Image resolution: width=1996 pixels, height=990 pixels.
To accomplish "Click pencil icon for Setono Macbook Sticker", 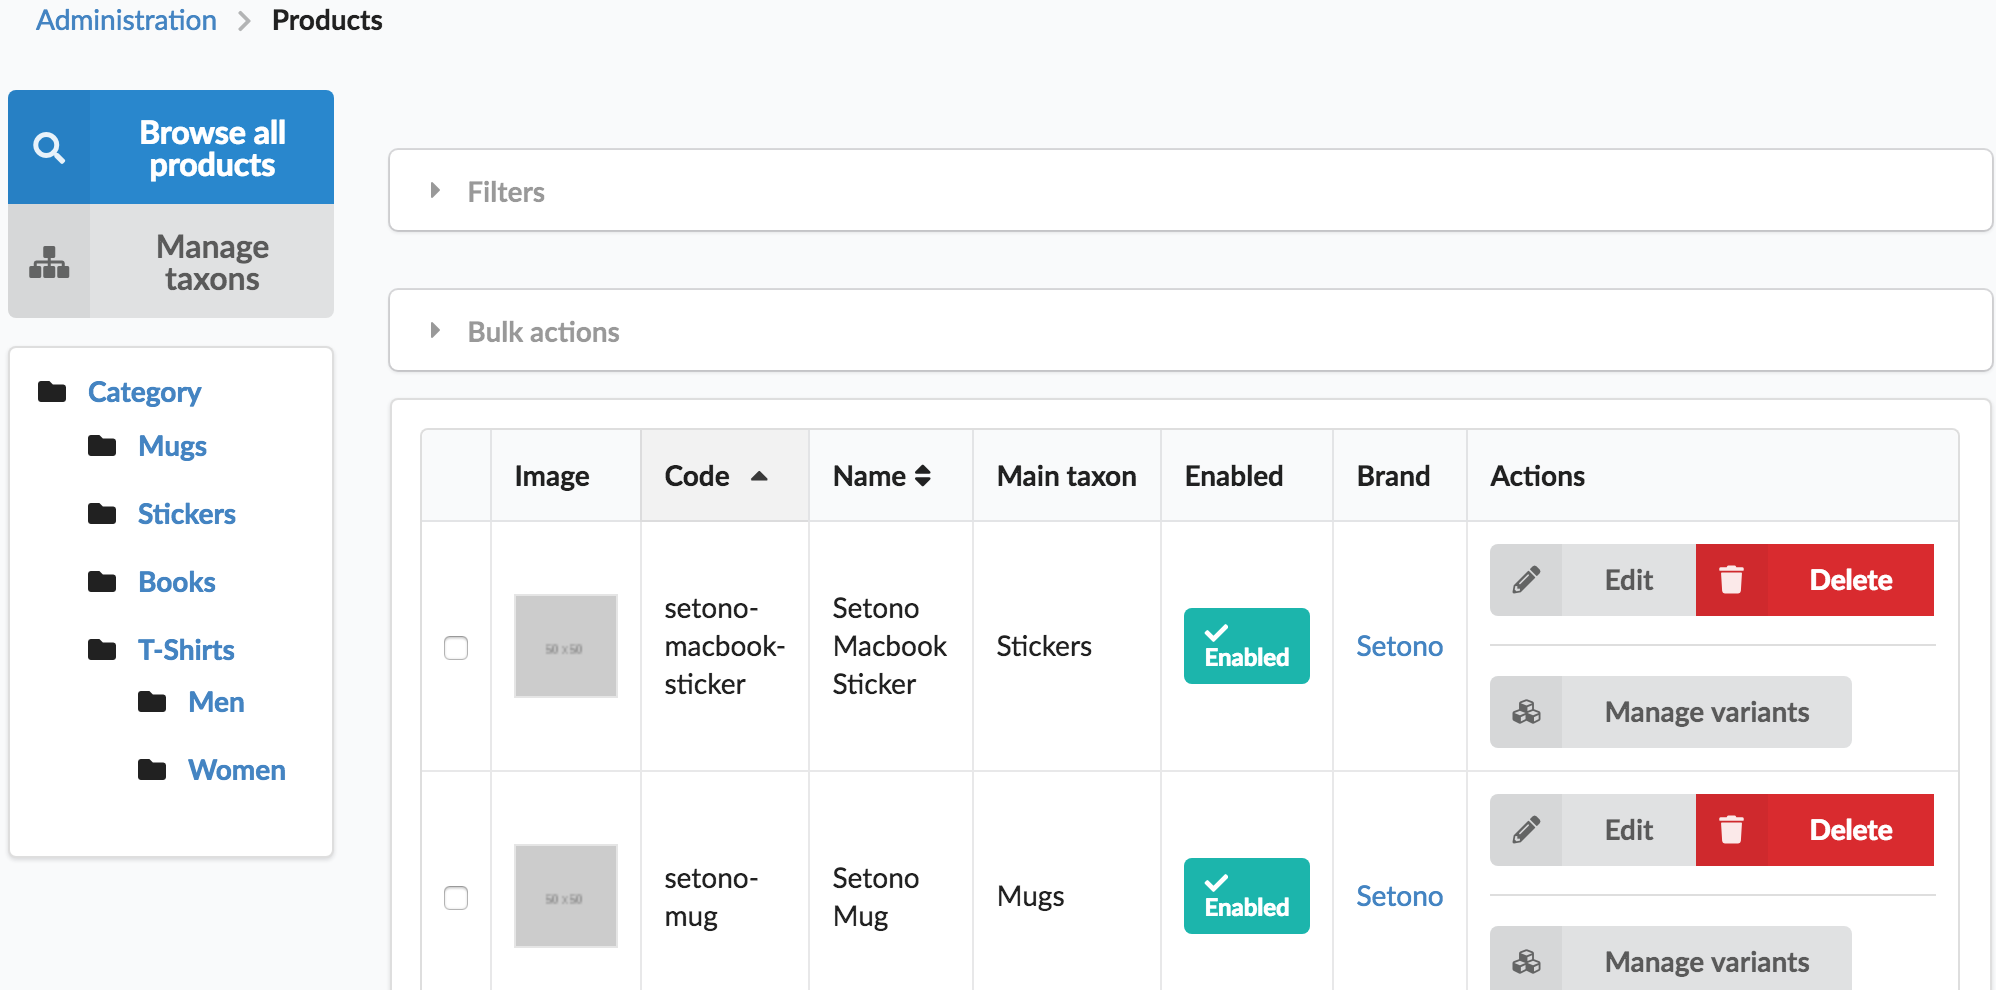I will tap(1526, 580).
